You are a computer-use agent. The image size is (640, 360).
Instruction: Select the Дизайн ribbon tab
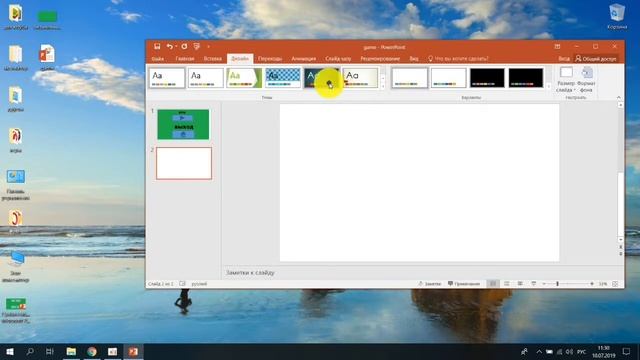coord(240,59)
